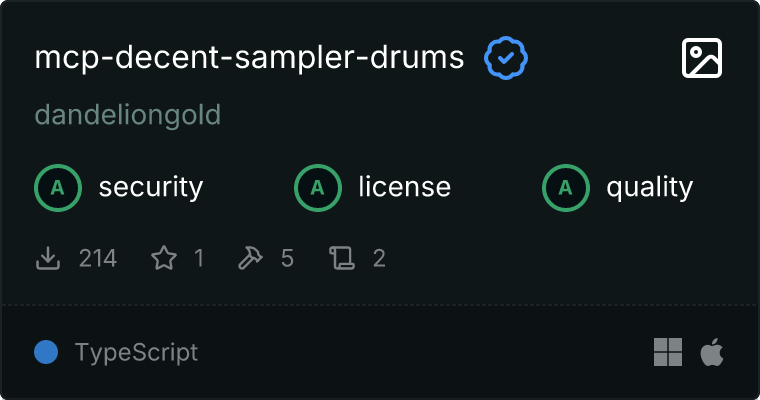760x400 pixels.
Task: Click the downloads icon
Action: click(x=48, y=259)
